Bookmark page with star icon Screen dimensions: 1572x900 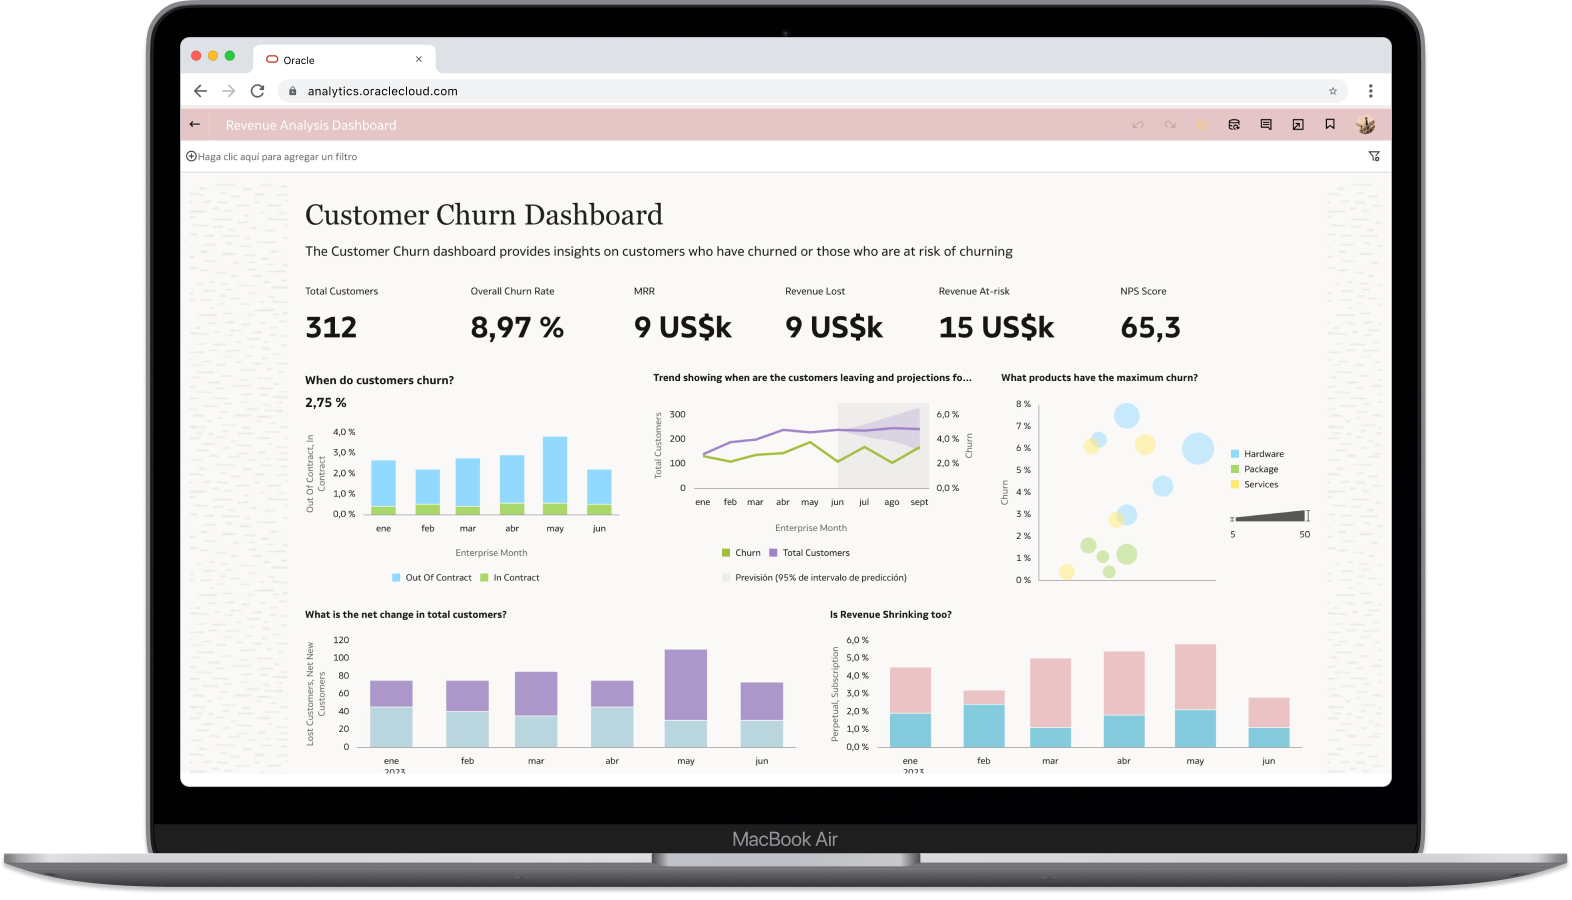tap(1332, 91)
